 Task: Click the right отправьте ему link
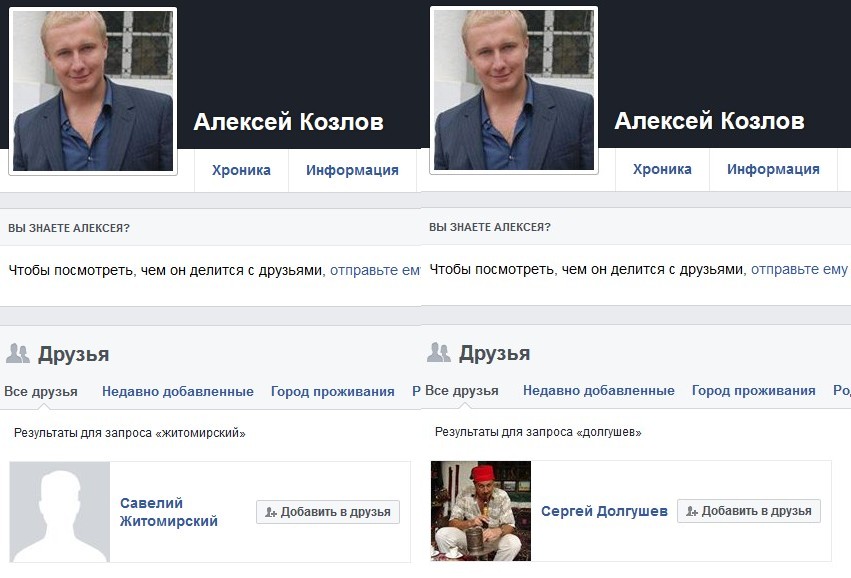click(x=799, y=269)
